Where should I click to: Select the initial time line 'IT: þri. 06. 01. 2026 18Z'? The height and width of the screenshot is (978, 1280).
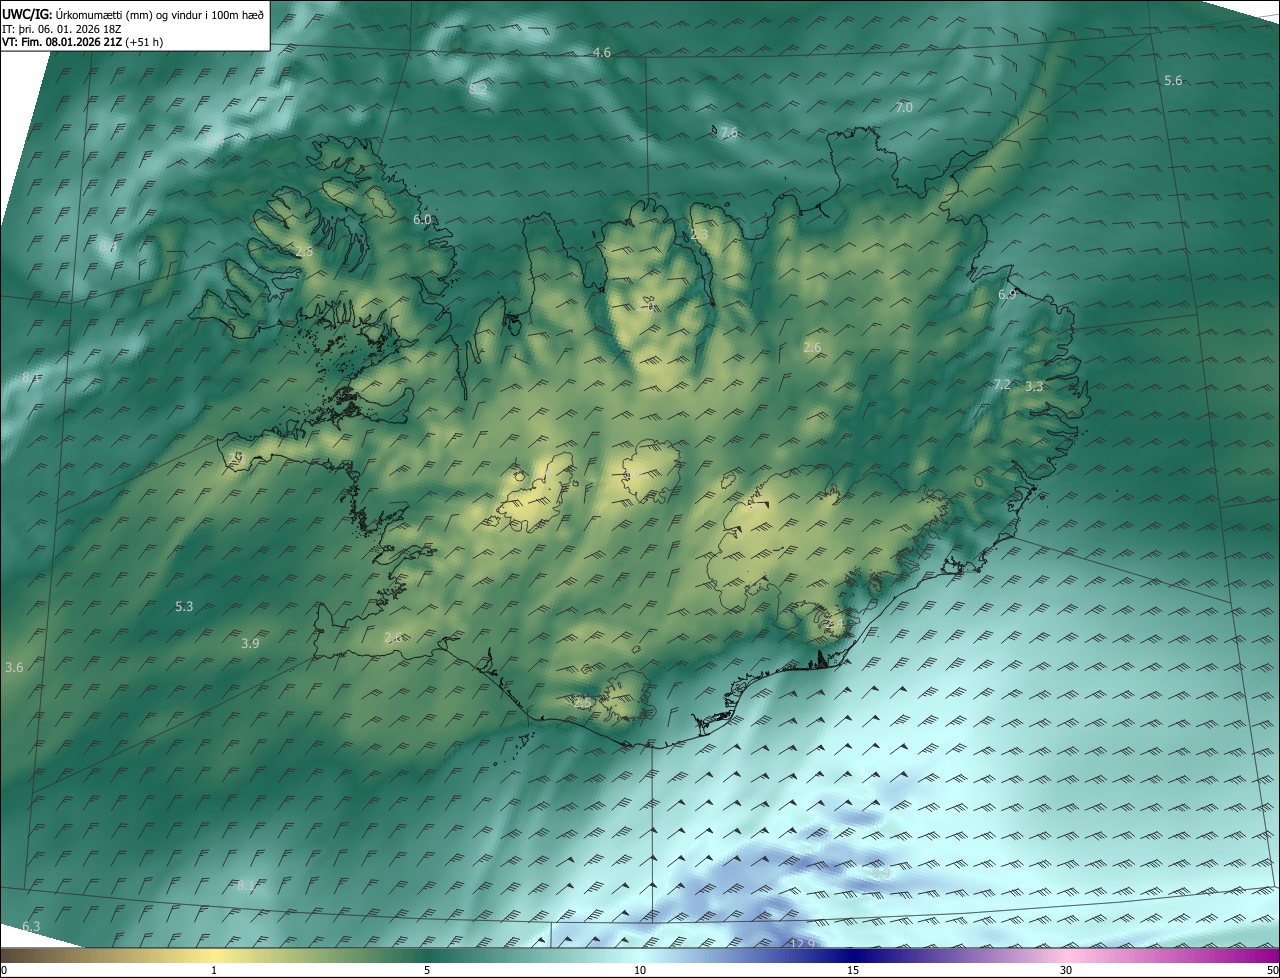coord(62,28)
